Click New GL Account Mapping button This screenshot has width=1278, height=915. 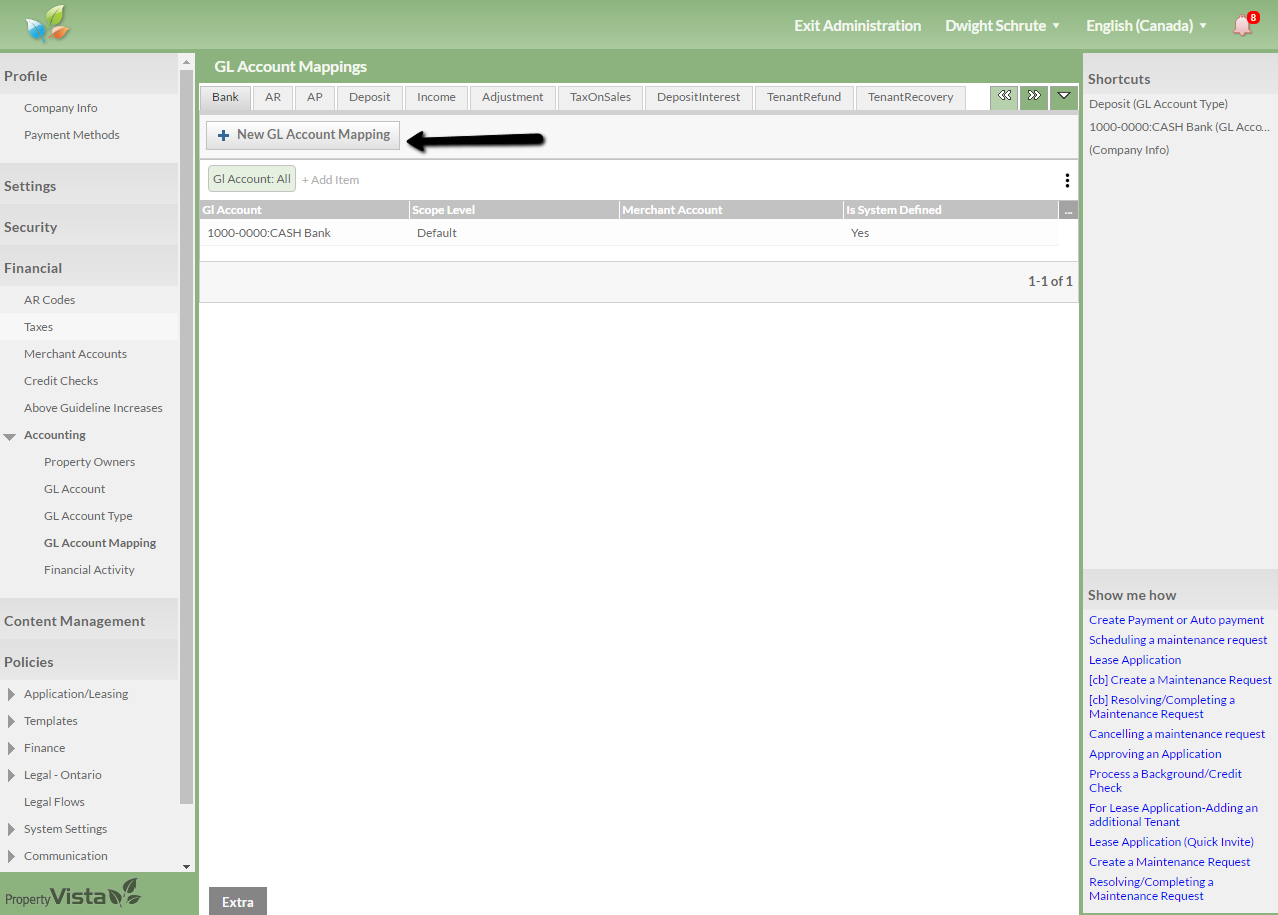(303, 135)
